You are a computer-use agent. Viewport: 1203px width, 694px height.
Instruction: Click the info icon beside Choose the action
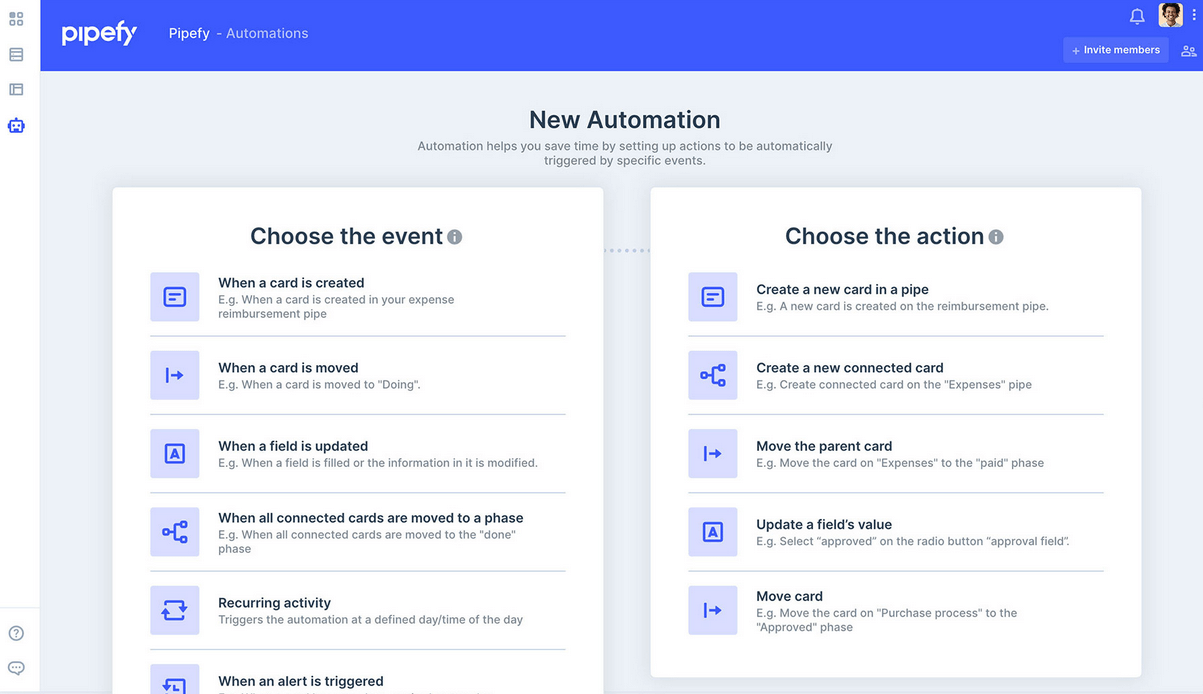click(x=996, y=237)
